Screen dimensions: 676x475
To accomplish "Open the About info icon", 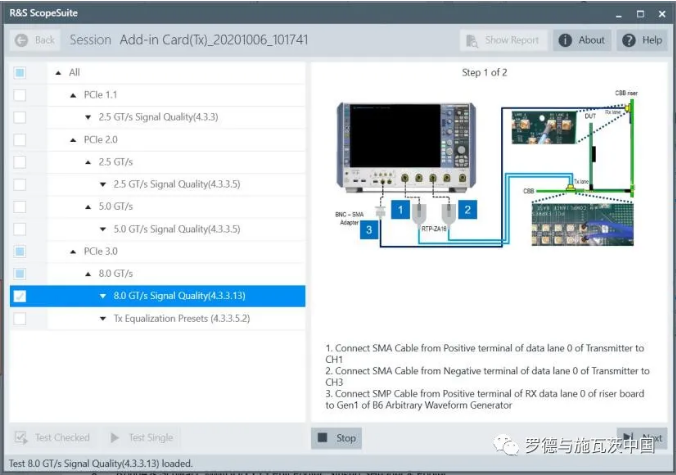I will [x=565, y=40].
